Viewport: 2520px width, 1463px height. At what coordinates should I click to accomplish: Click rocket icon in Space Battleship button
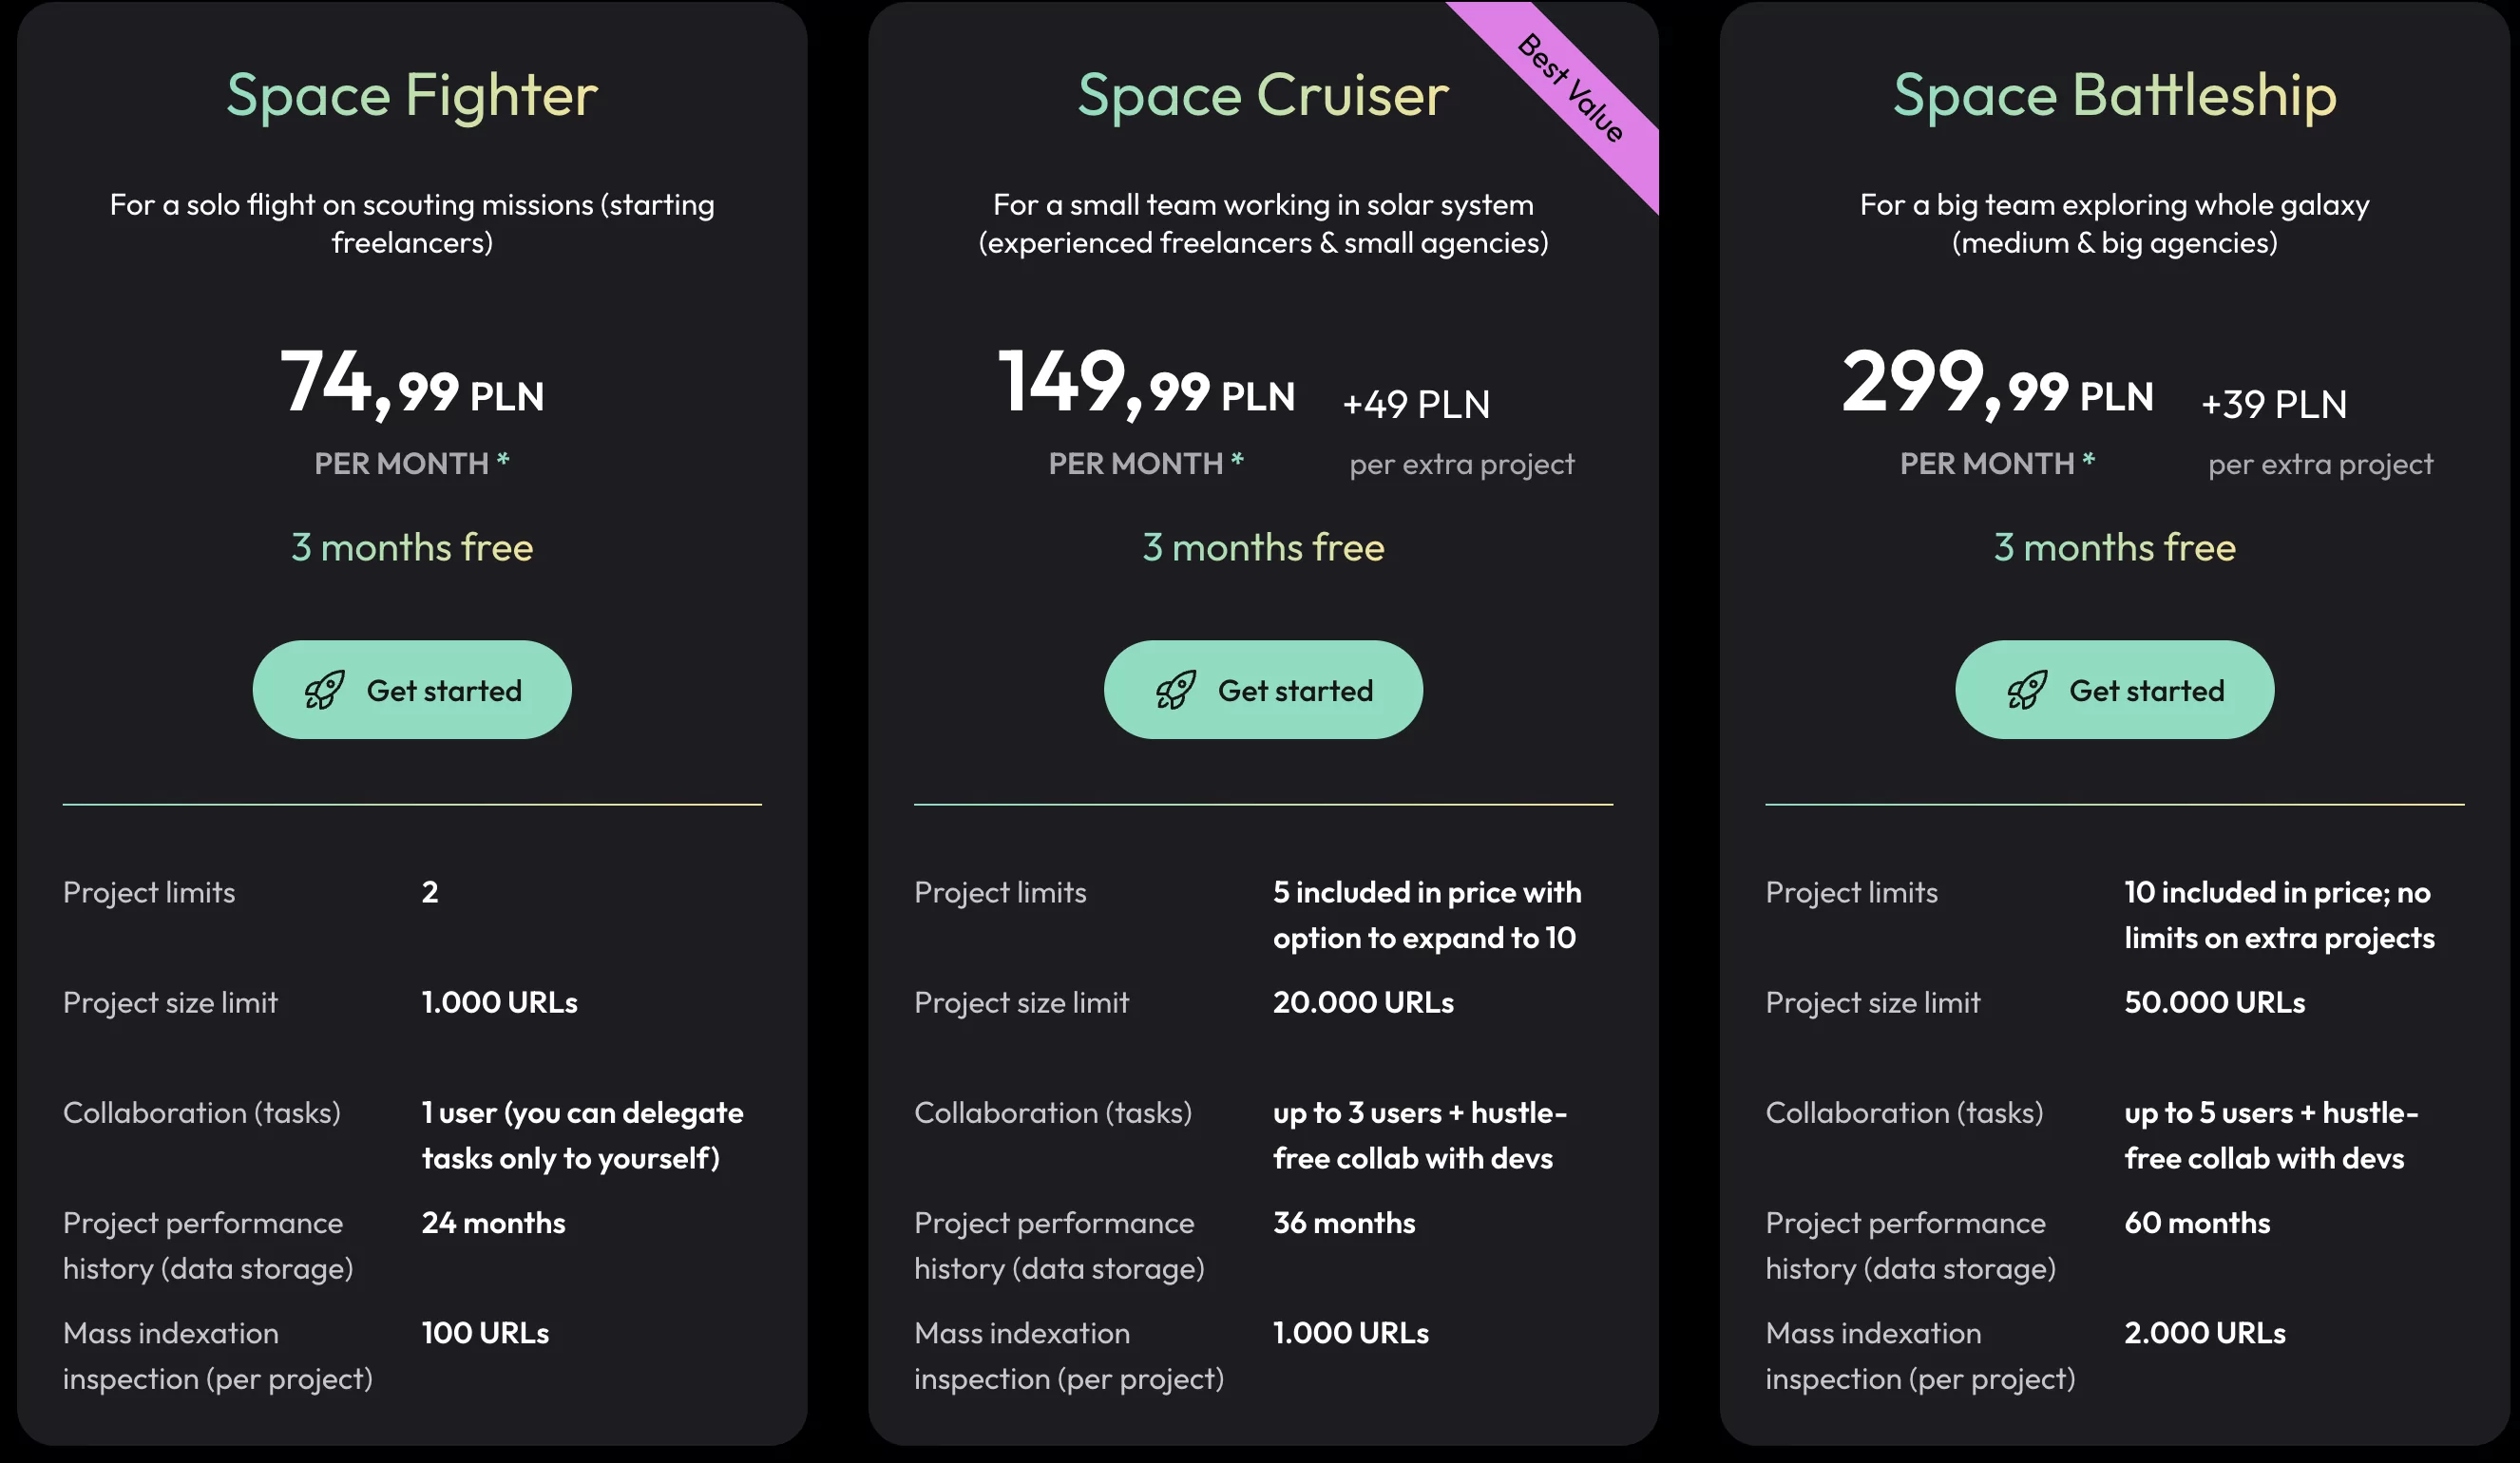click(2026, 690)
